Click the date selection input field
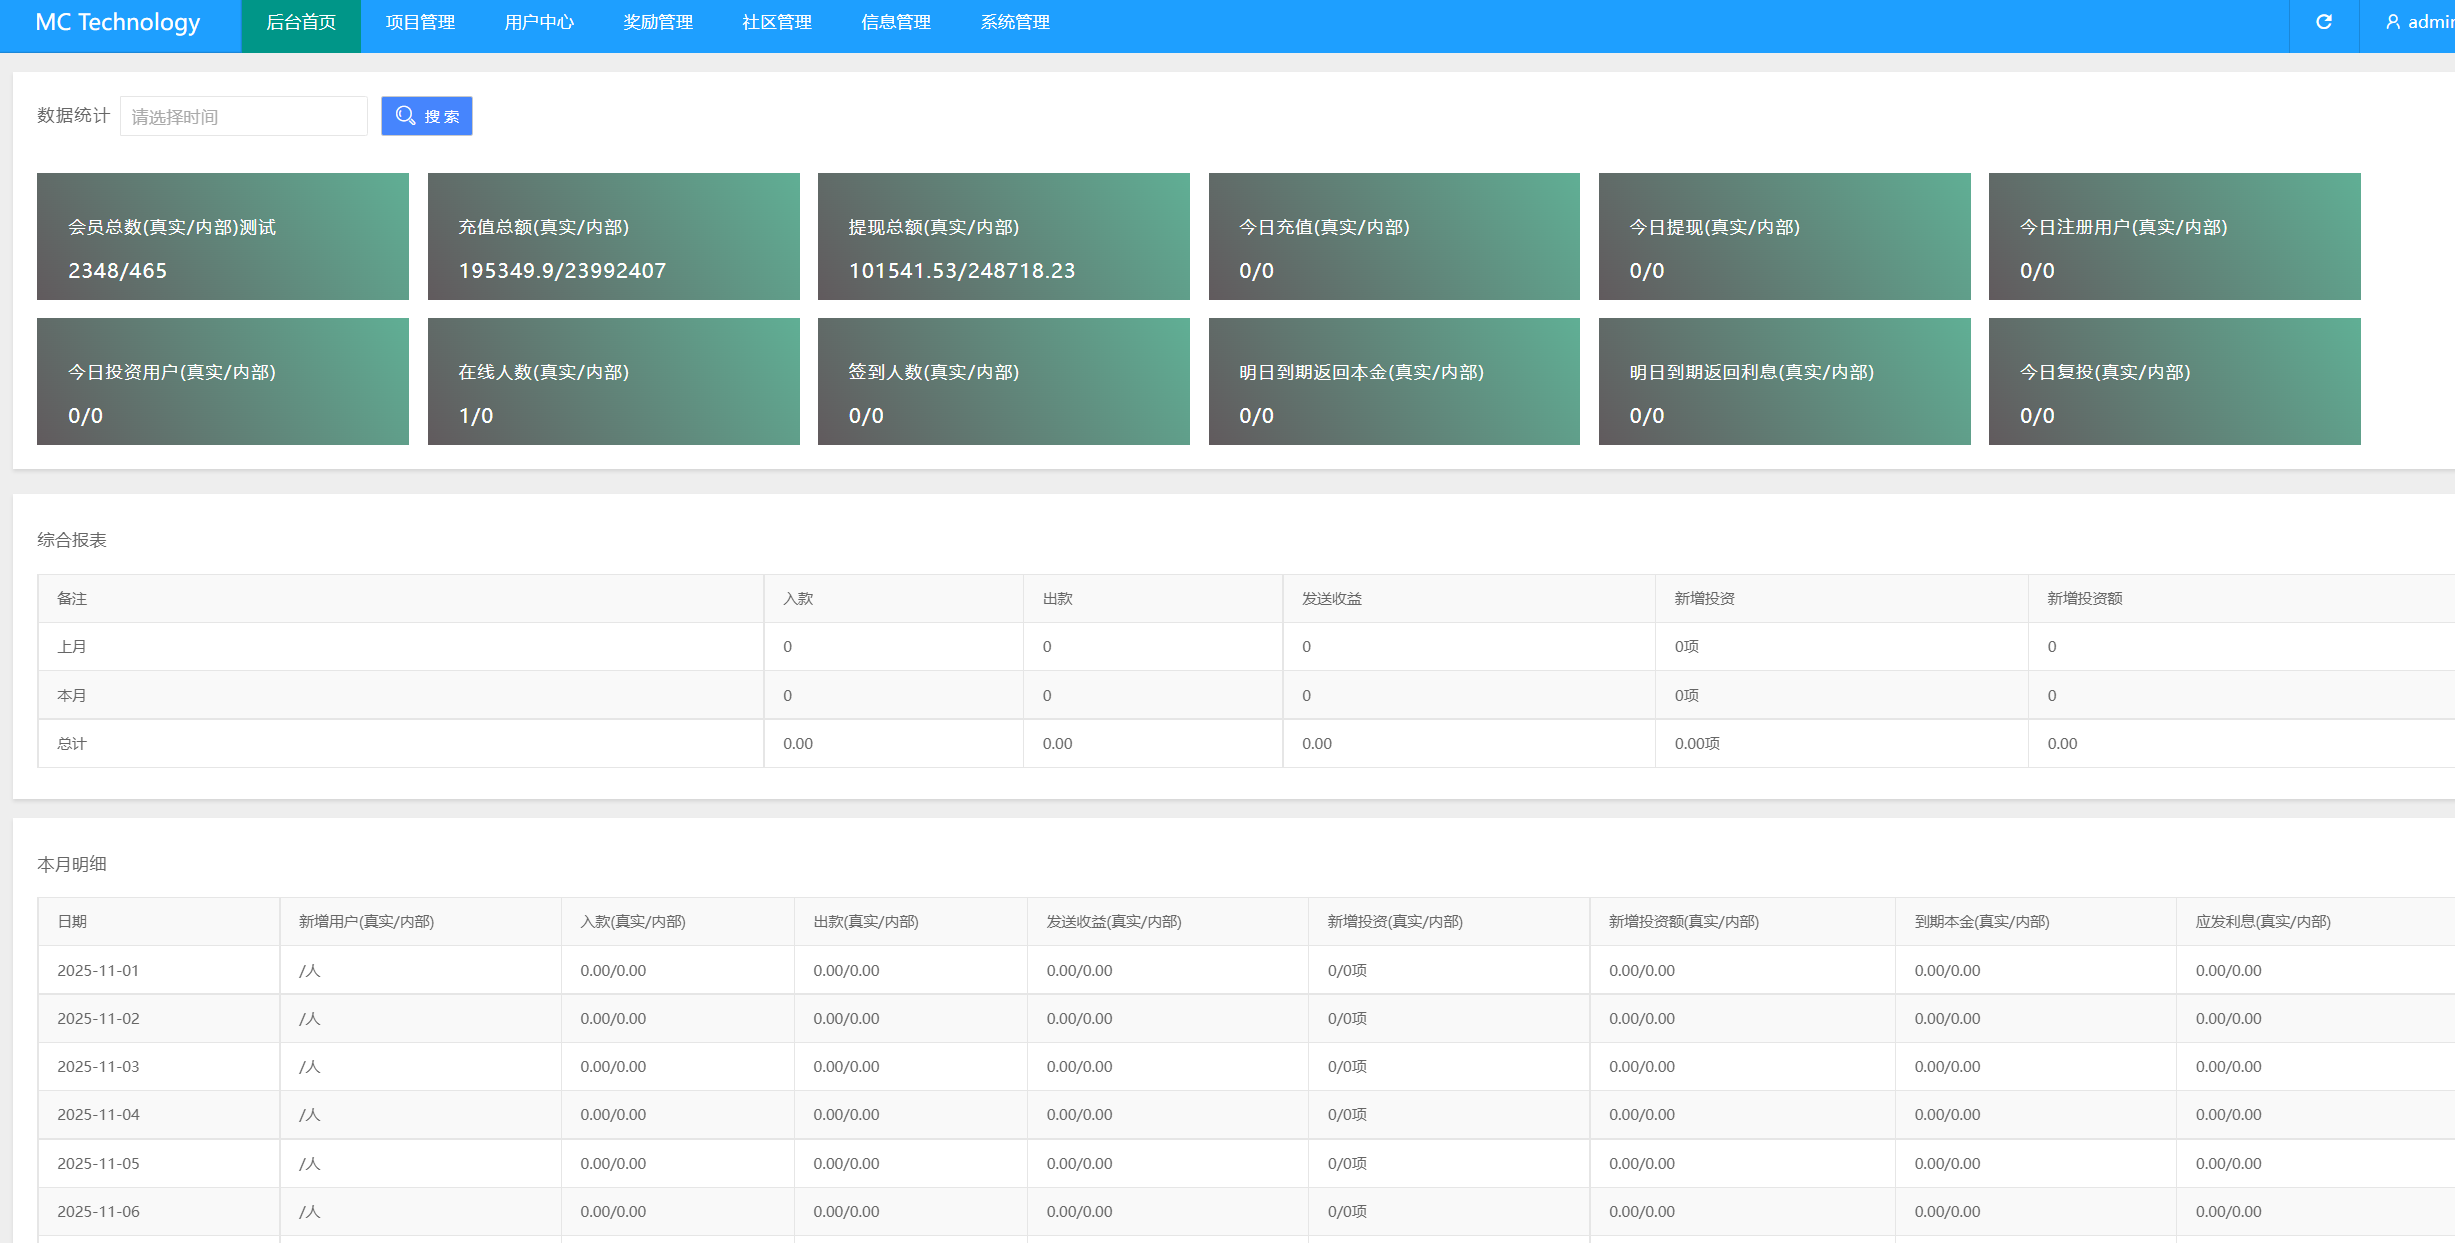Image resolution: width=2455 pixels, height=1243 pixels. click(x=244, y=116)
